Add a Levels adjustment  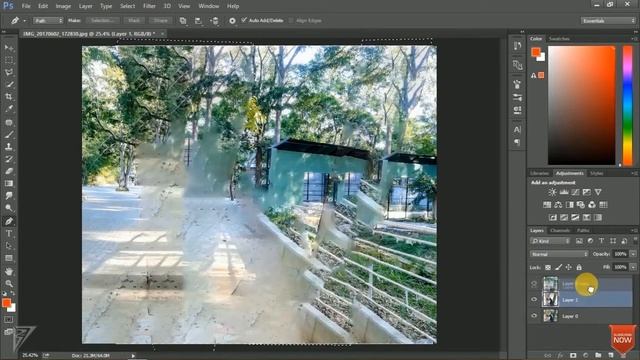564,192
